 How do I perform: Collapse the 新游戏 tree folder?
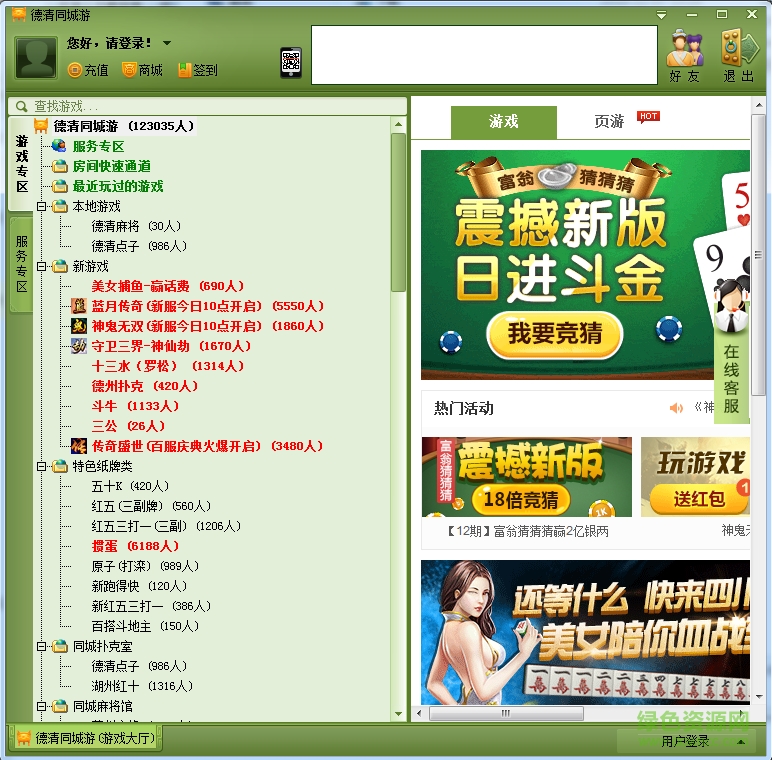[43, 266]
